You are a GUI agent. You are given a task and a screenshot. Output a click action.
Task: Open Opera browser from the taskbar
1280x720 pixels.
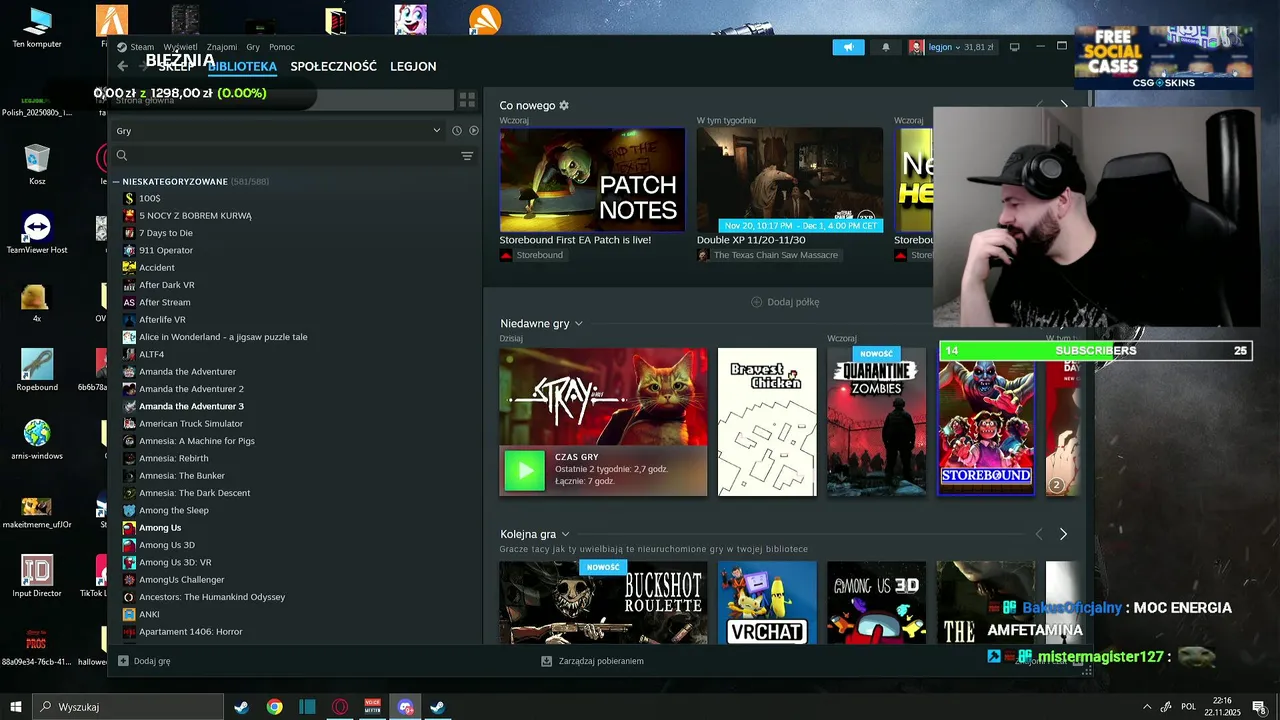(x=340, y=707)
